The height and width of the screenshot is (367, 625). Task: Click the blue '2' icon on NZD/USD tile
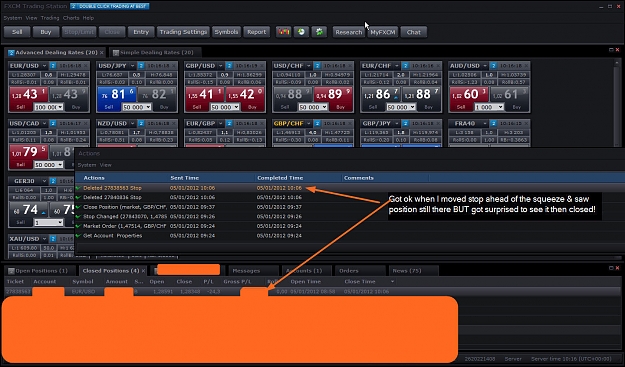click(141, 124)
